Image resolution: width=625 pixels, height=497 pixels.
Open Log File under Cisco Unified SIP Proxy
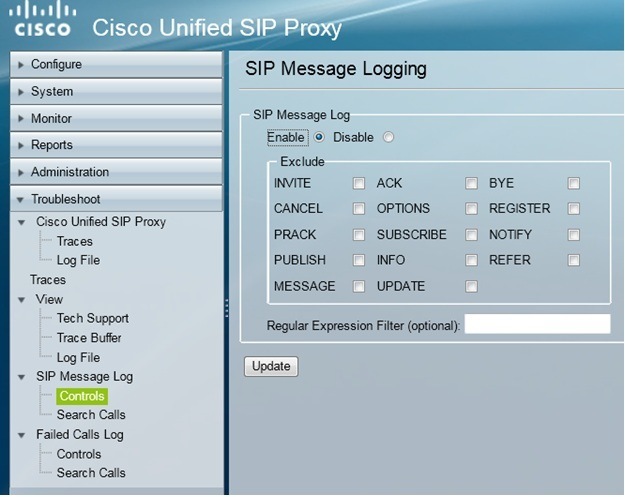78,260
